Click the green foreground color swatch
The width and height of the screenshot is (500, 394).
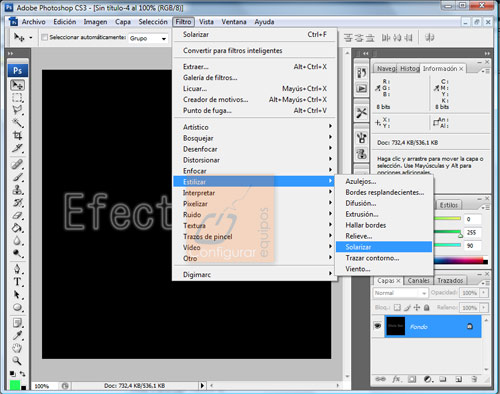coord(14,385)
